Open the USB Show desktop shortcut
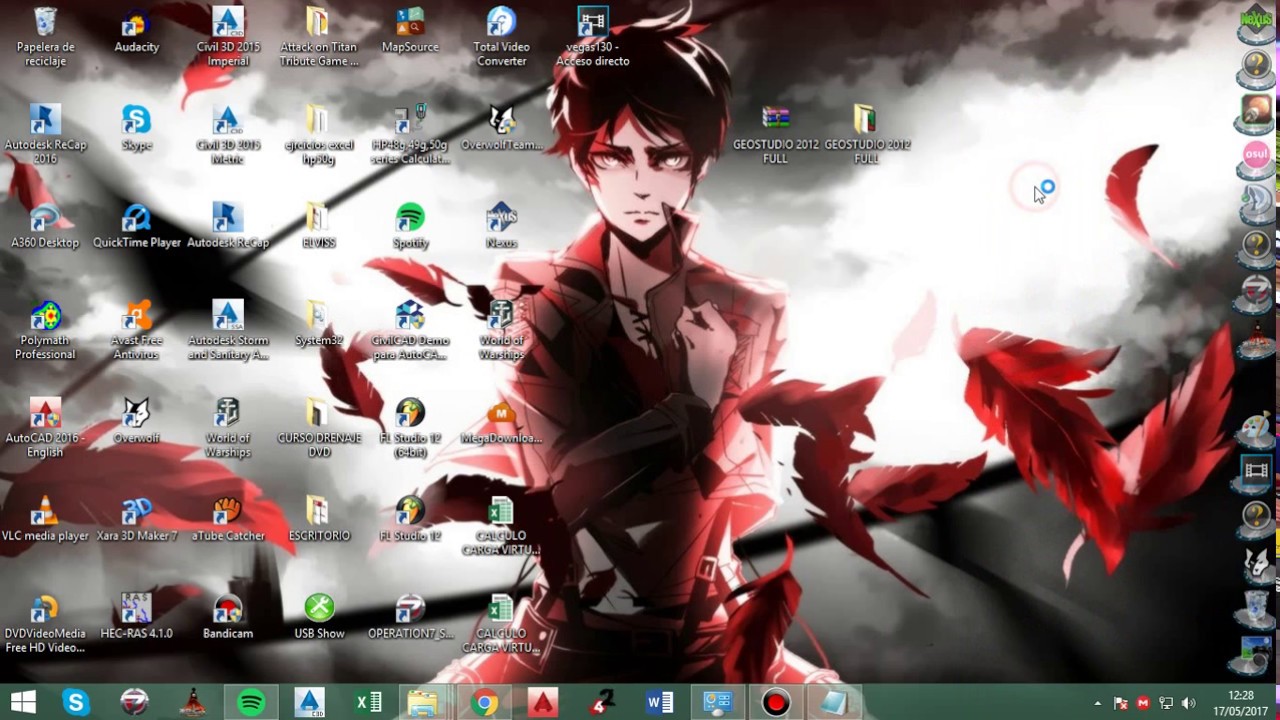 point(319,617)
